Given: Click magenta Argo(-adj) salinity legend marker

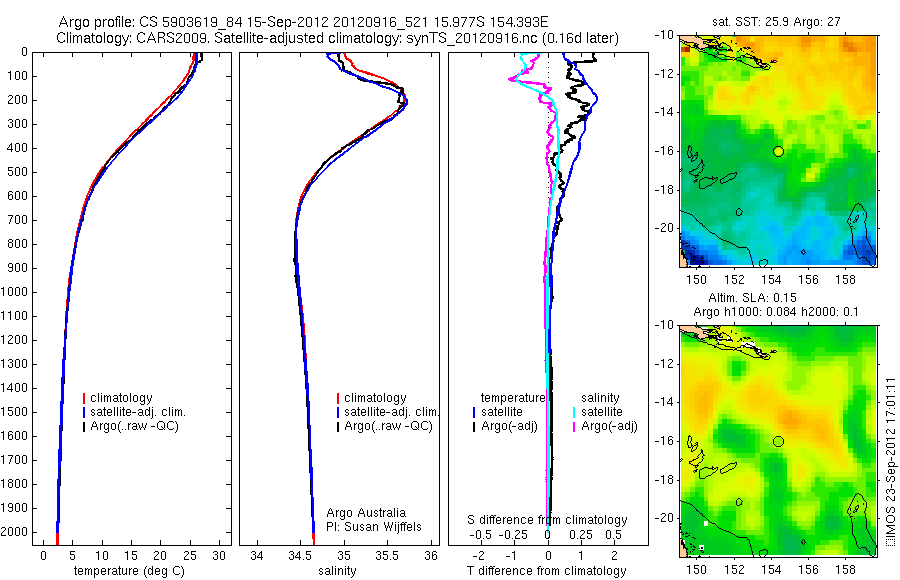Looking at the screenshot, I should (574, 427).
